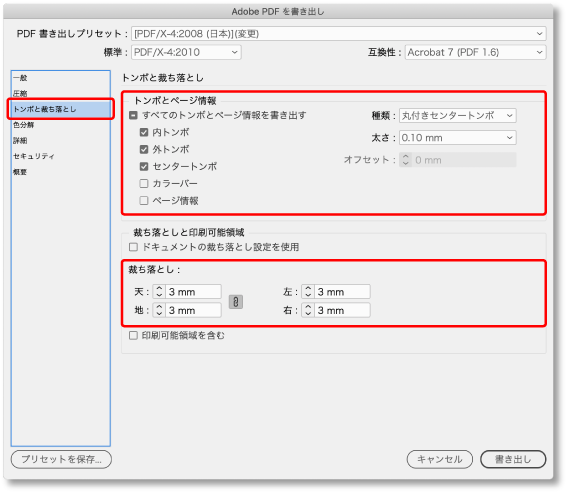Open the 互換性 Acrobat 7 dropdown

[475, 52]
